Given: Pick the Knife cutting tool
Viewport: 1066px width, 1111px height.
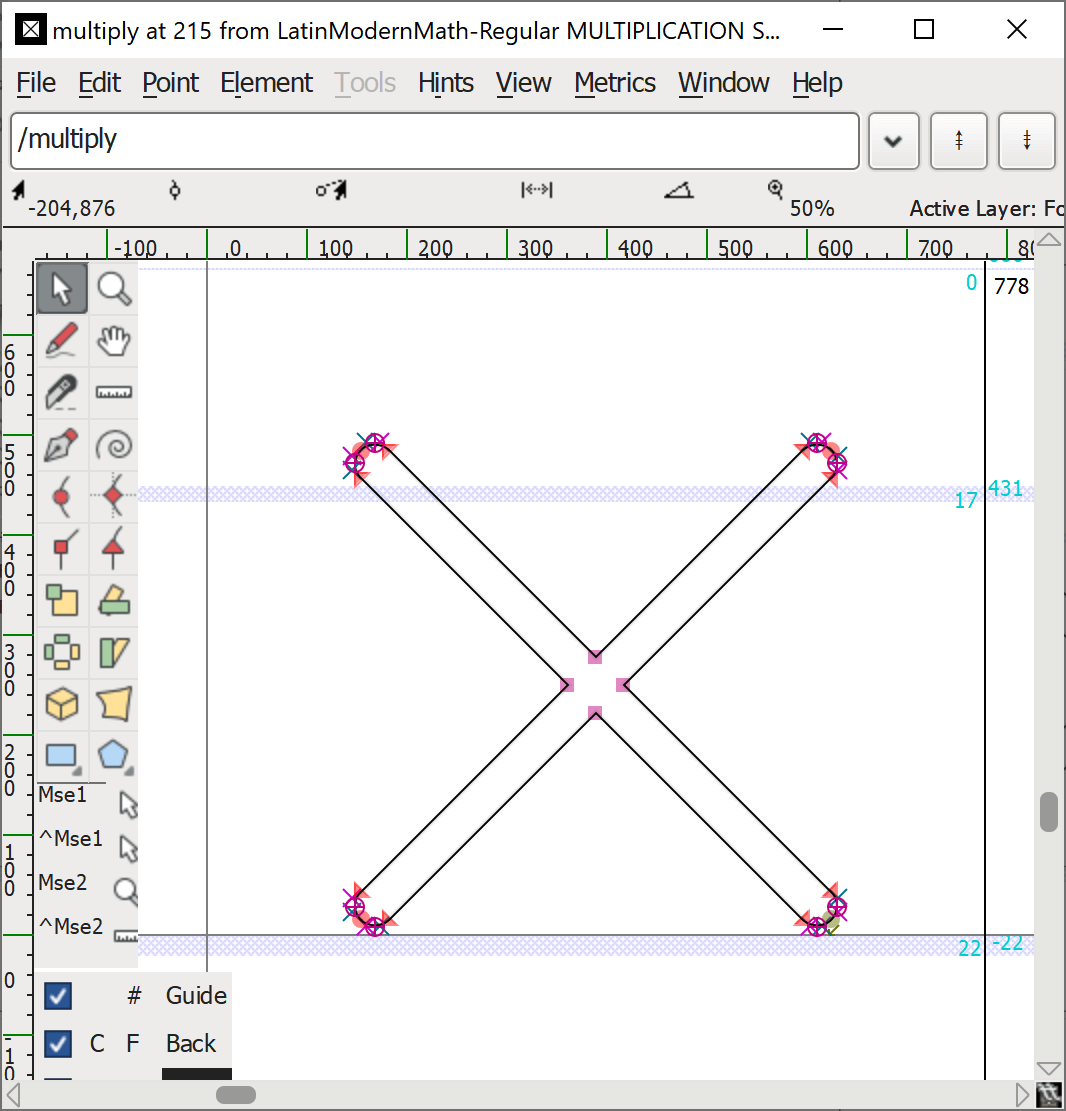Looking at the screenshot, I should 62,392.
